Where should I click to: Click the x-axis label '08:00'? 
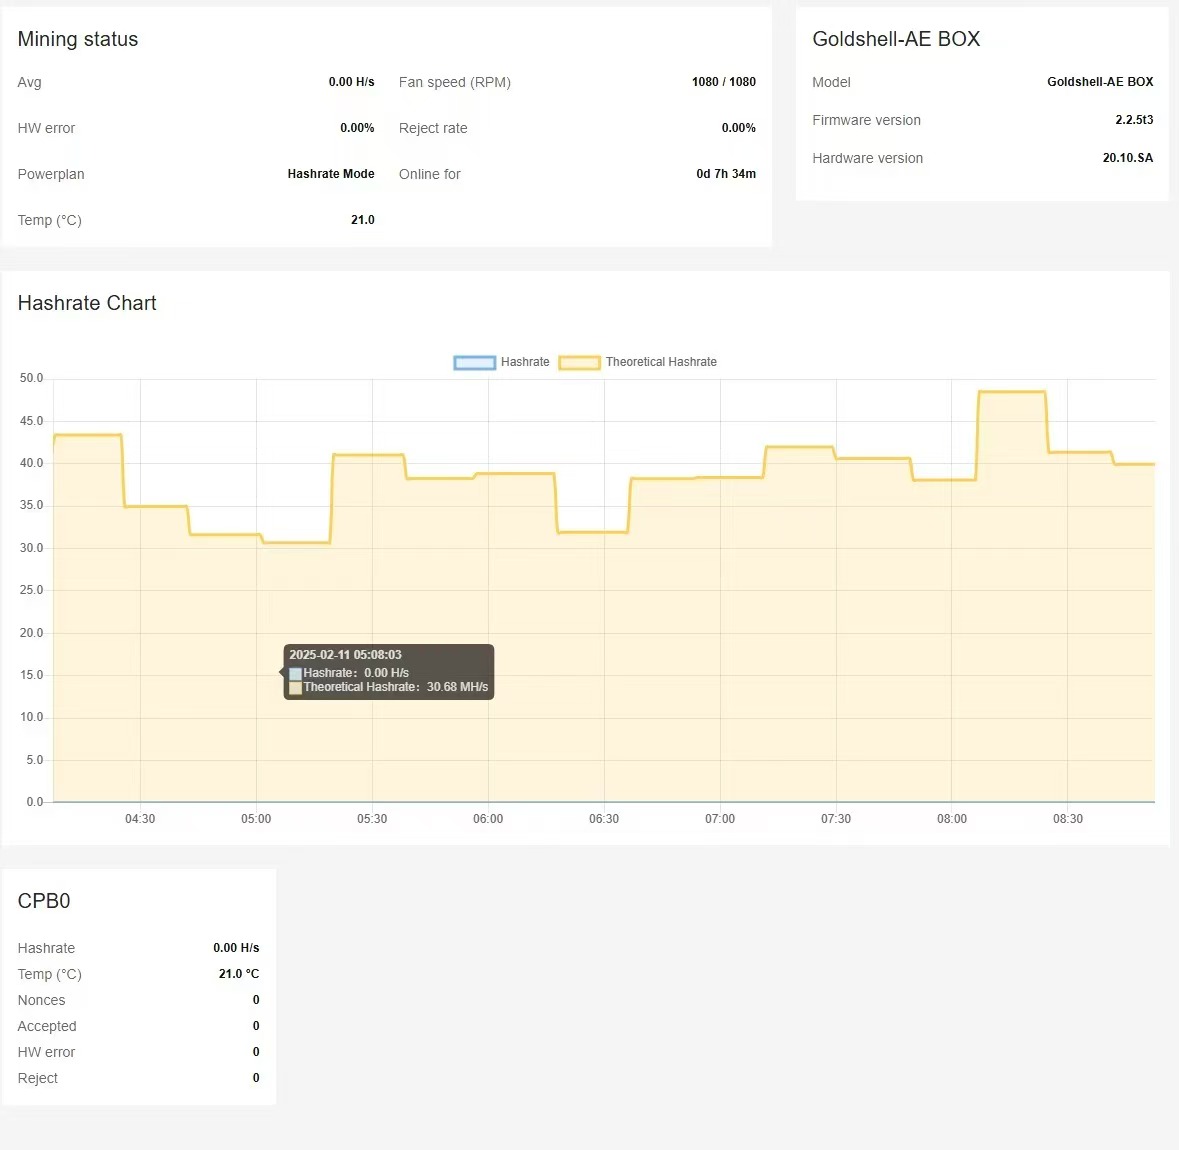[952, 819]
